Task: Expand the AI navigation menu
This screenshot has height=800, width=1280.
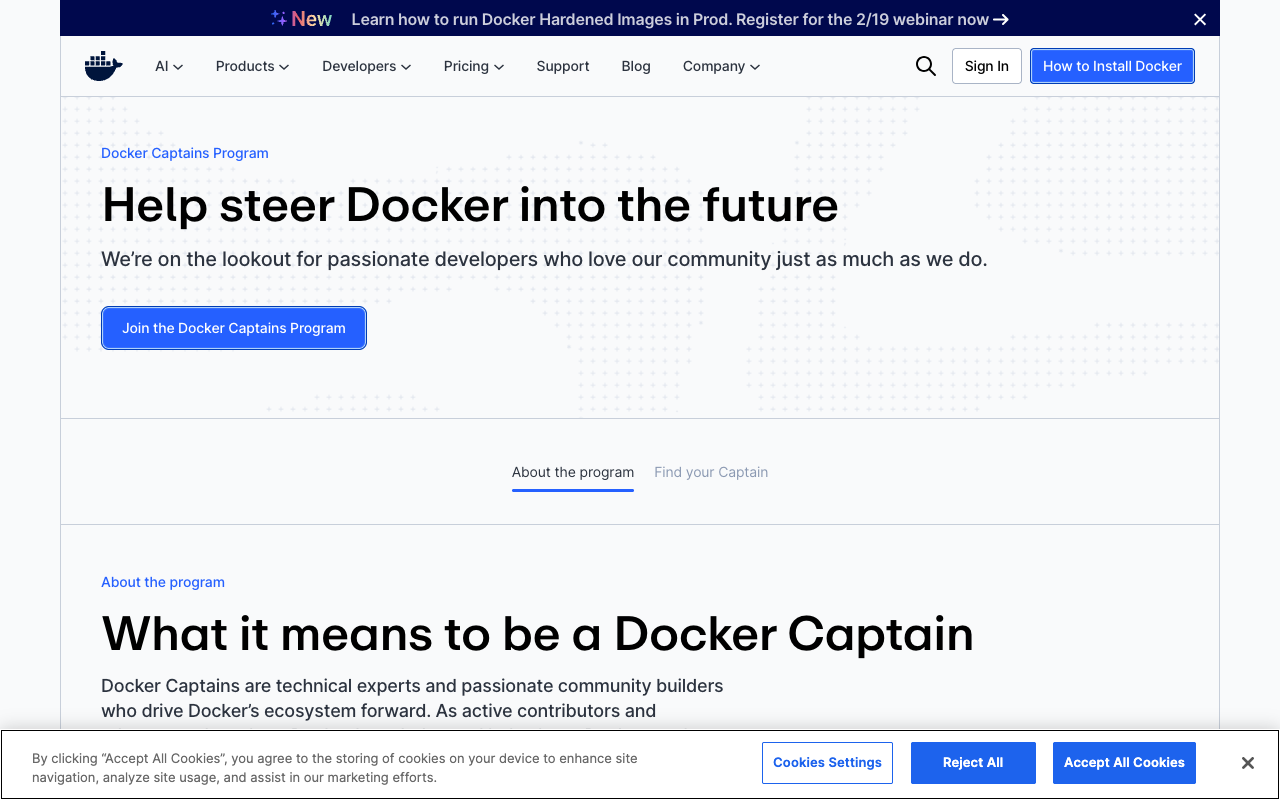Action: (168, 66)
